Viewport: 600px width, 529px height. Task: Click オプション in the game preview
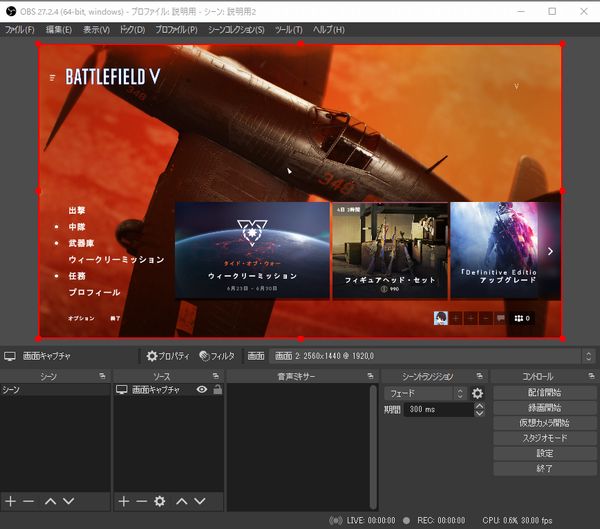tap(81, 318)
